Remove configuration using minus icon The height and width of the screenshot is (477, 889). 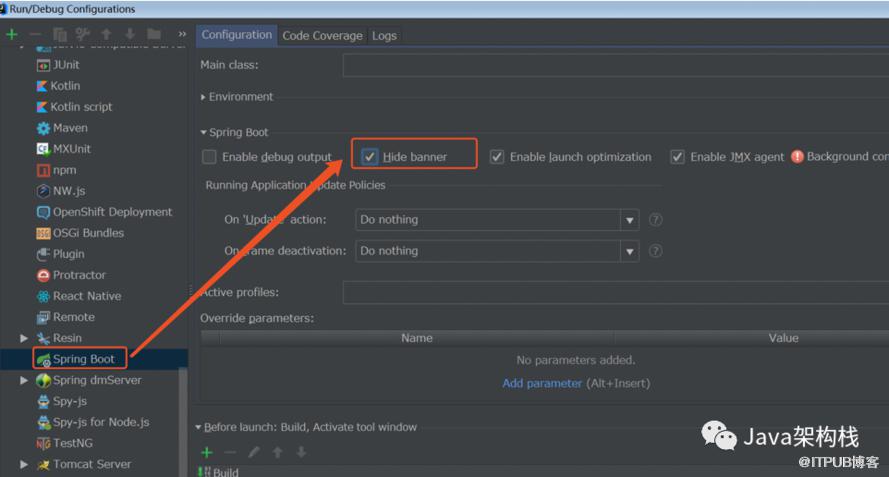[x=35, y=34]
